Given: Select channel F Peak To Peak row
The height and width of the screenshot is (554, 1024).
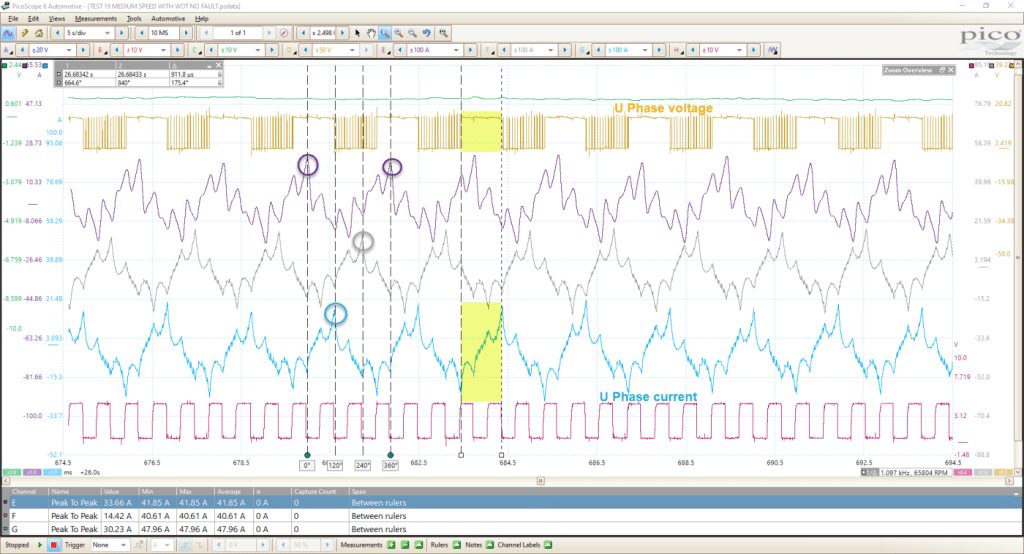Looking at the screenshot, I should coord(511,516).
